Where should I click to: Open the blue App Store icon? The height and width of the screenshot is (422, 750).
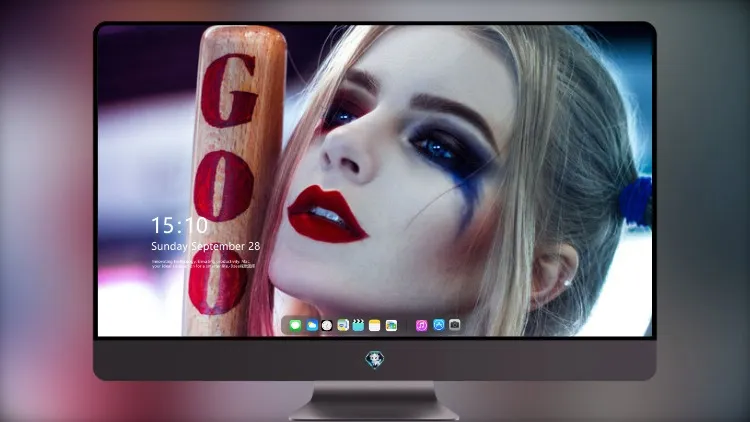[x=439, y=325]
